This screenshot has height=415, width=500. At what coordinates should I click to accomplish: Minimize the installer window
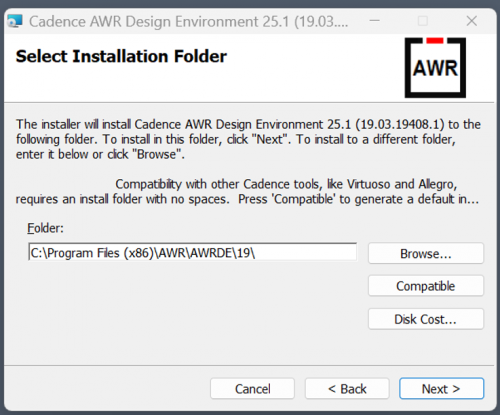coord(375,21)
